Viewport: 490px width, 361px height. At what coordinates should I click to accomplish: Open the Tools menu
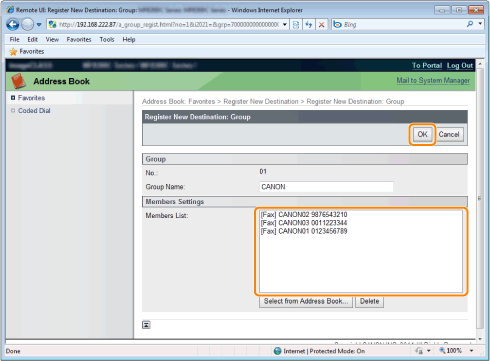point(107,39)
